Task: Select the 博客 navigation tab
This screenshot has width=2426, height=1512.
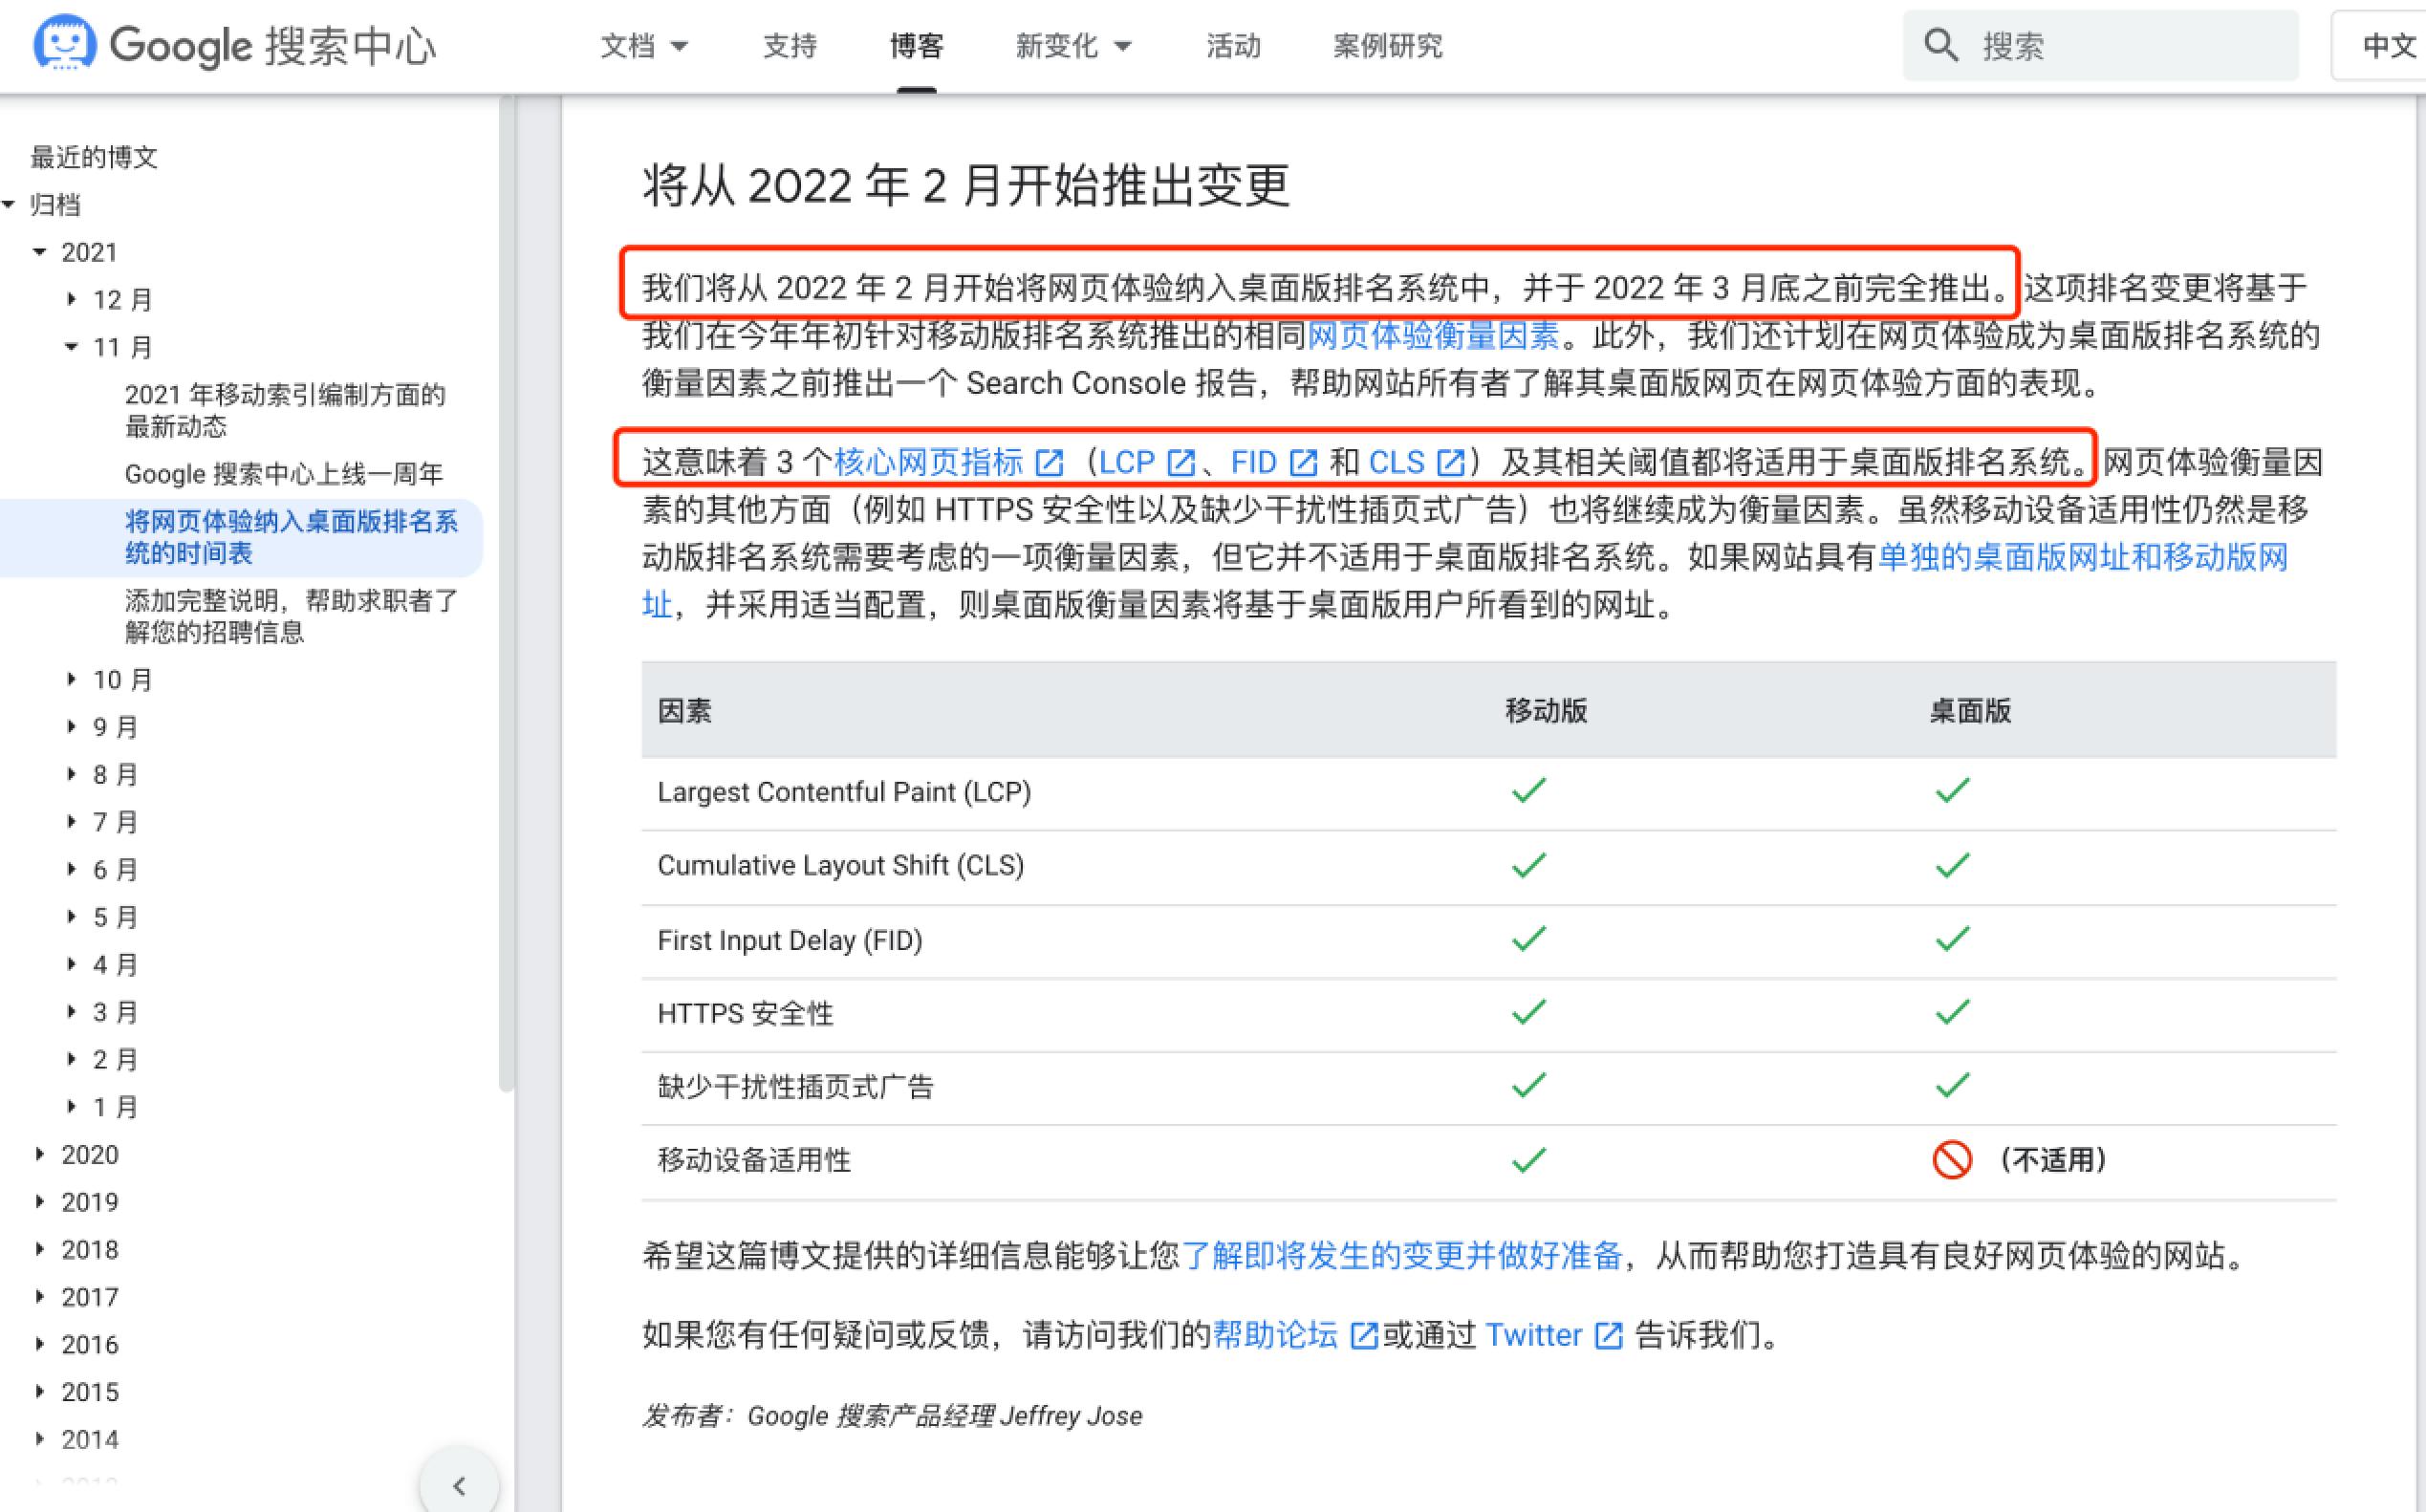Action: click(x=917, y=46)
